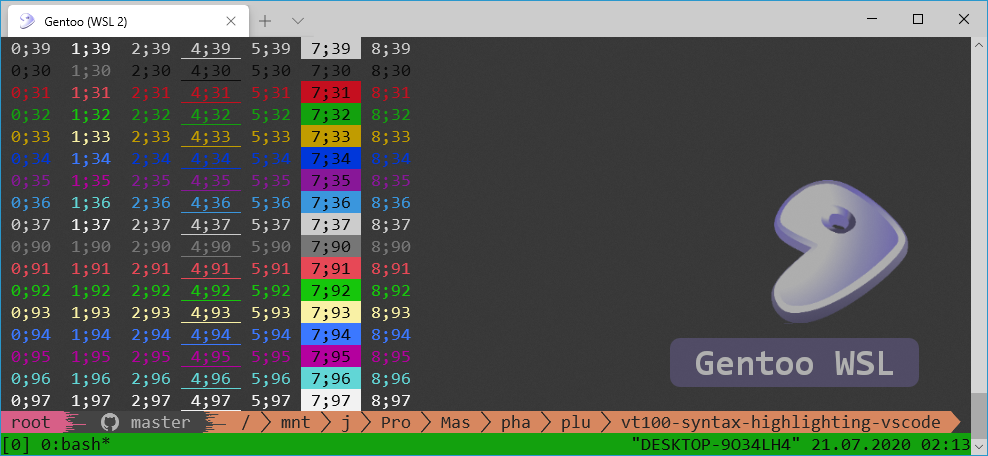The width and height of the screenshot is (988, 456).
Task: Click the yellow 7;33 color block
Action: (331, 136)
